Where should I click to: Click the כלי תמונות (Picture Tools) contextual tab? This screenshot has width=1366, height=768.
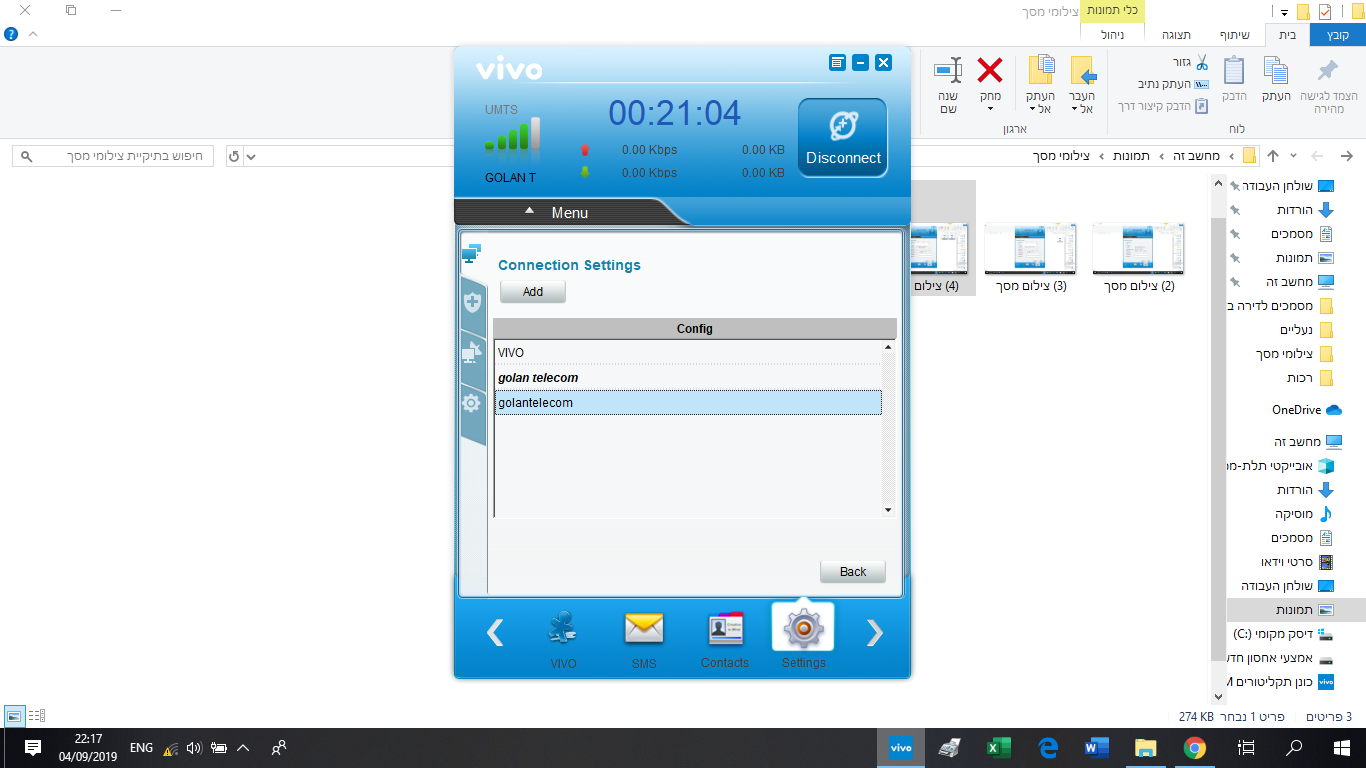click(x=1110, y=11)
